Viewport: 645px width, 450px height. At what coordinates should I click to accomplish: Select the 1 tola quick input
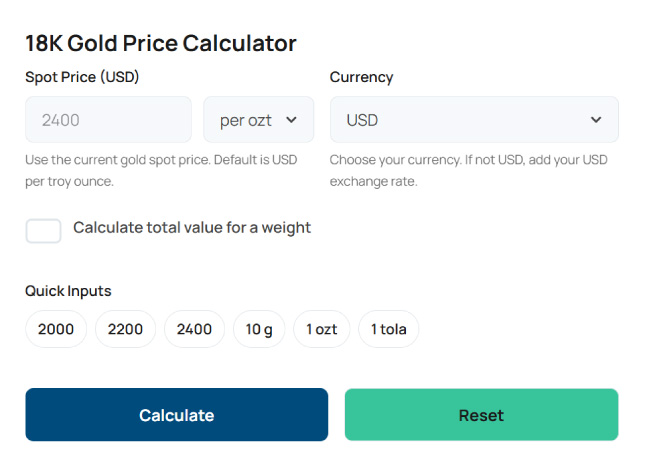pyautogui.click(x=388, y=329)
